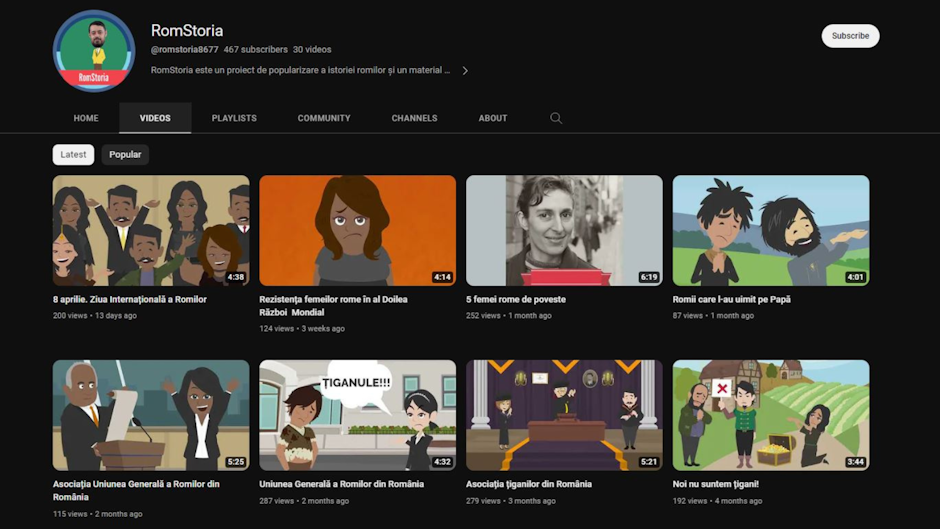Click '287 views • 2 months ago' text

(x=304, y=501)
